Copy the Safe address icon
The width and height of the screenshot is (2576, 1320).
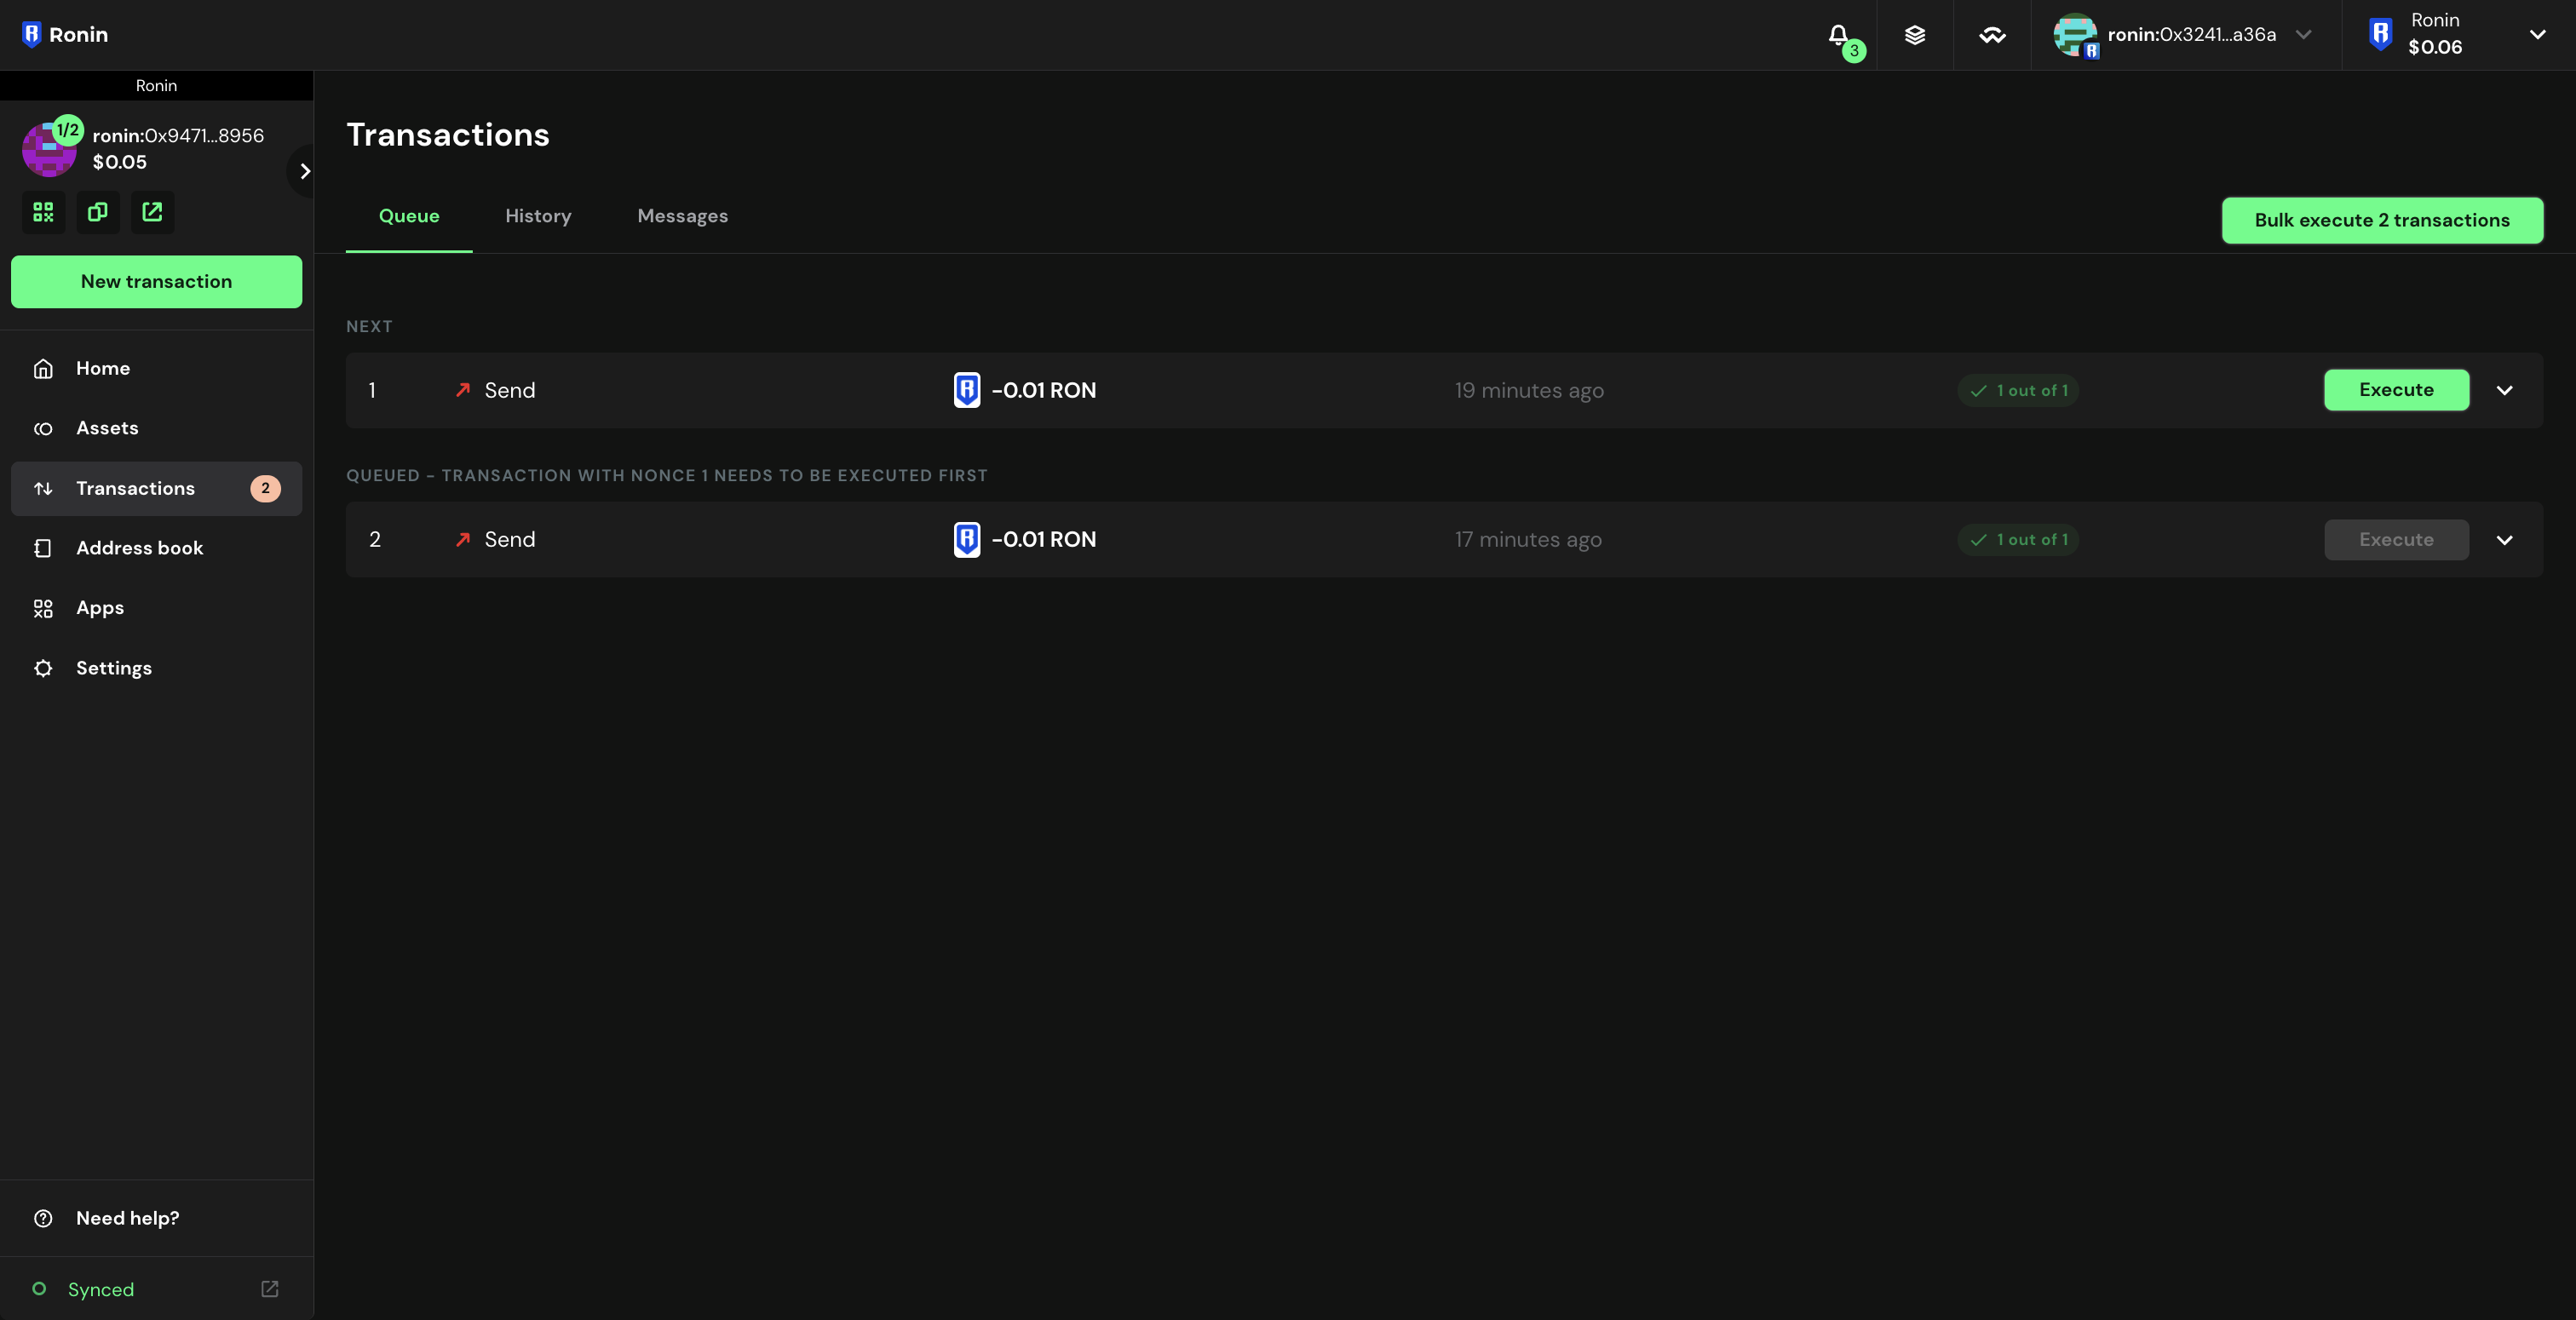click(x=98, y=212)
